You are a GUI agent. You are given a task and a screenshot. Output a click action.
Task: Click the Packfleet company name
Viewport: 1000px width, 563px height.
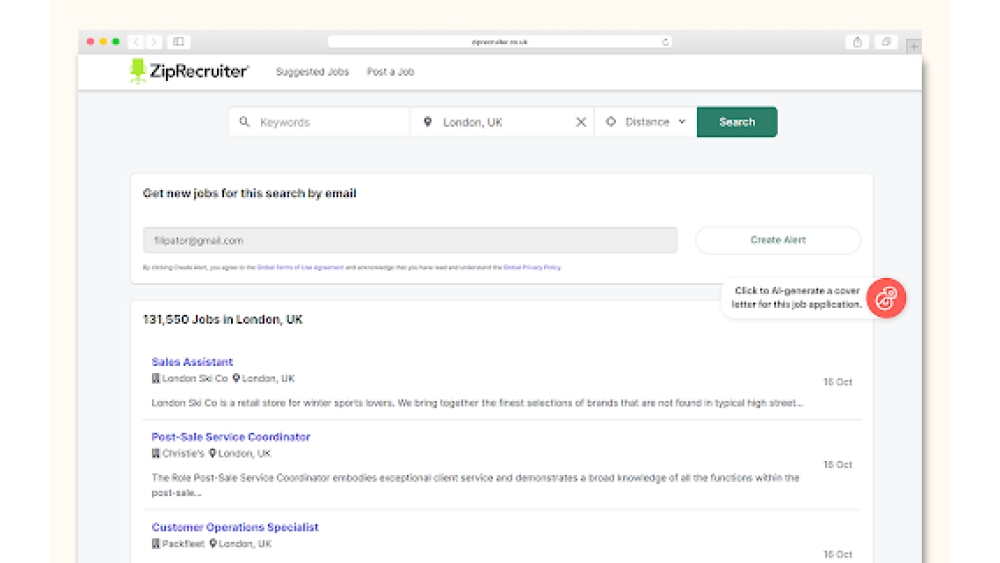[x=183, y=544]
